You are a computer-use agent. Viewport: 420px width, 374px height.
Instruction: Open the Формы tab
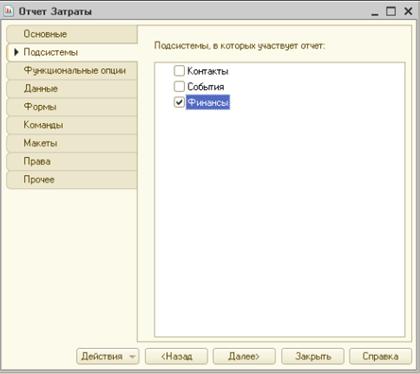tap(72, 107)
